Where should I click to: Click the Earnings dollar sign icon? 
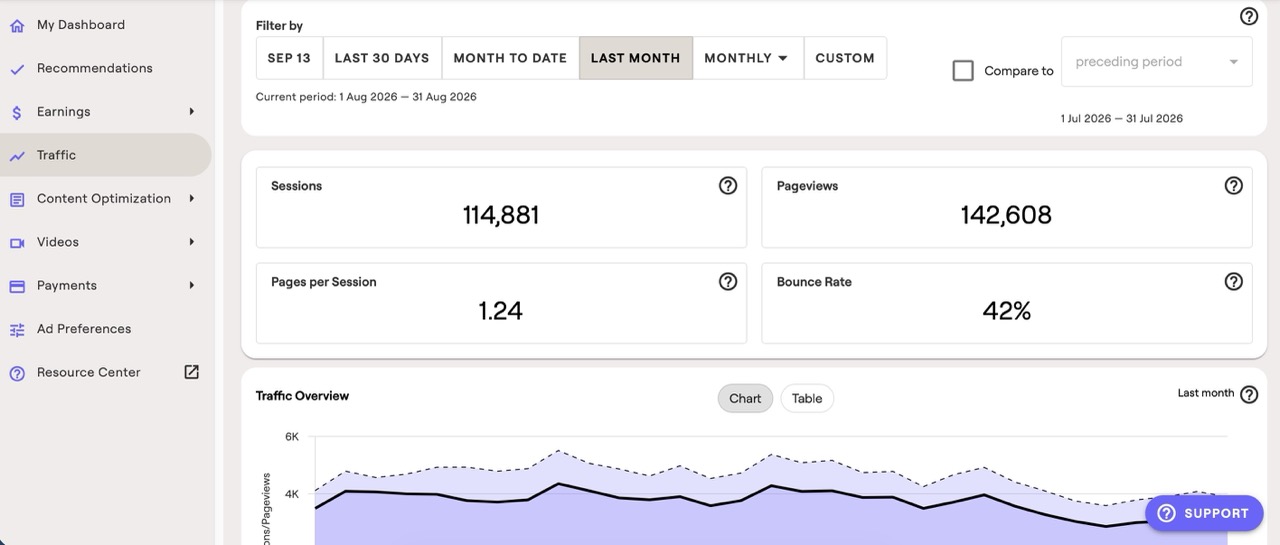pyautogui.click(x=17, y=112)
